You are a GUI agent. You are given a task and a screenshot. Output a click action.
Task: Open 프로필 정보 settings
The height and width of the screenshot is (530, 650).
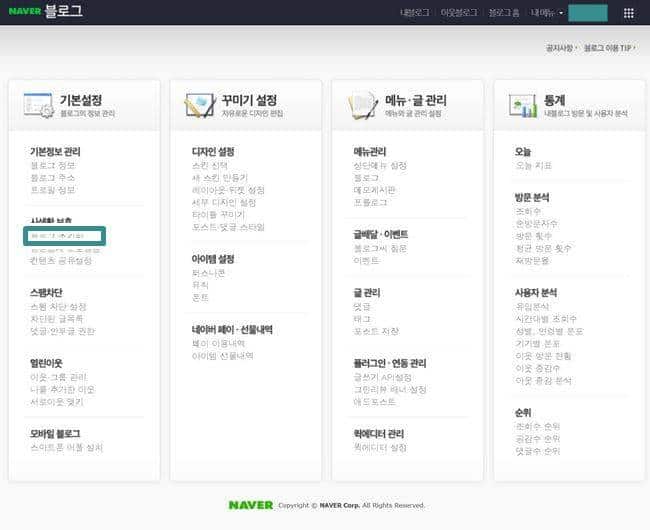point(53,190)
